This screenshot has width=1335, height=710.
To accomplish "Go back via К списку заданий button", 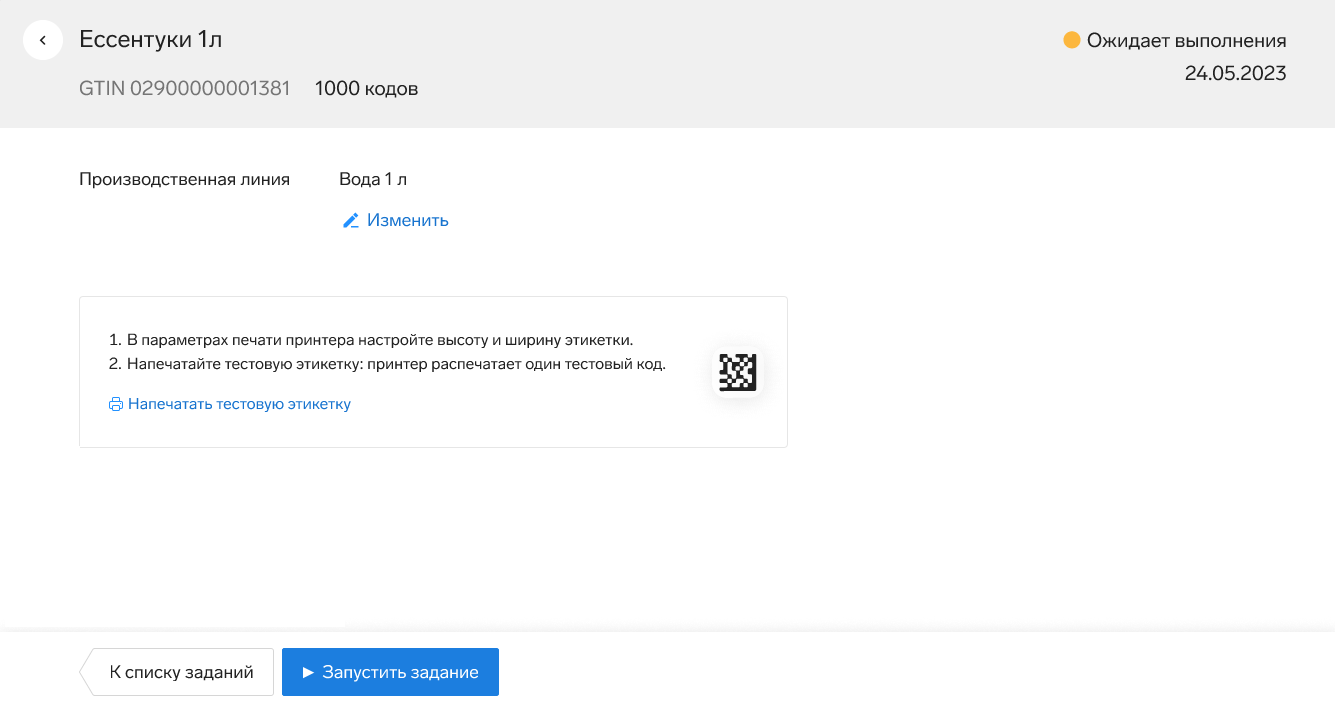I will pos(177,672).
